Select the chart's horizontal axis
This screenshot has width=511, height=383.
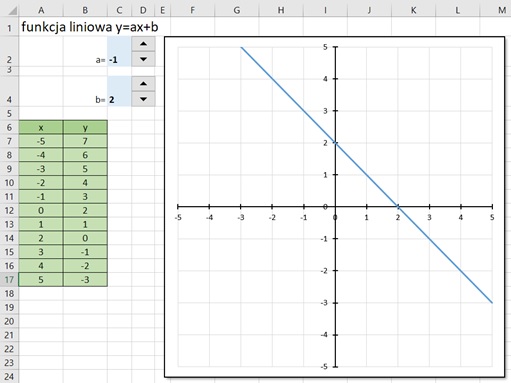click(335, 207)
